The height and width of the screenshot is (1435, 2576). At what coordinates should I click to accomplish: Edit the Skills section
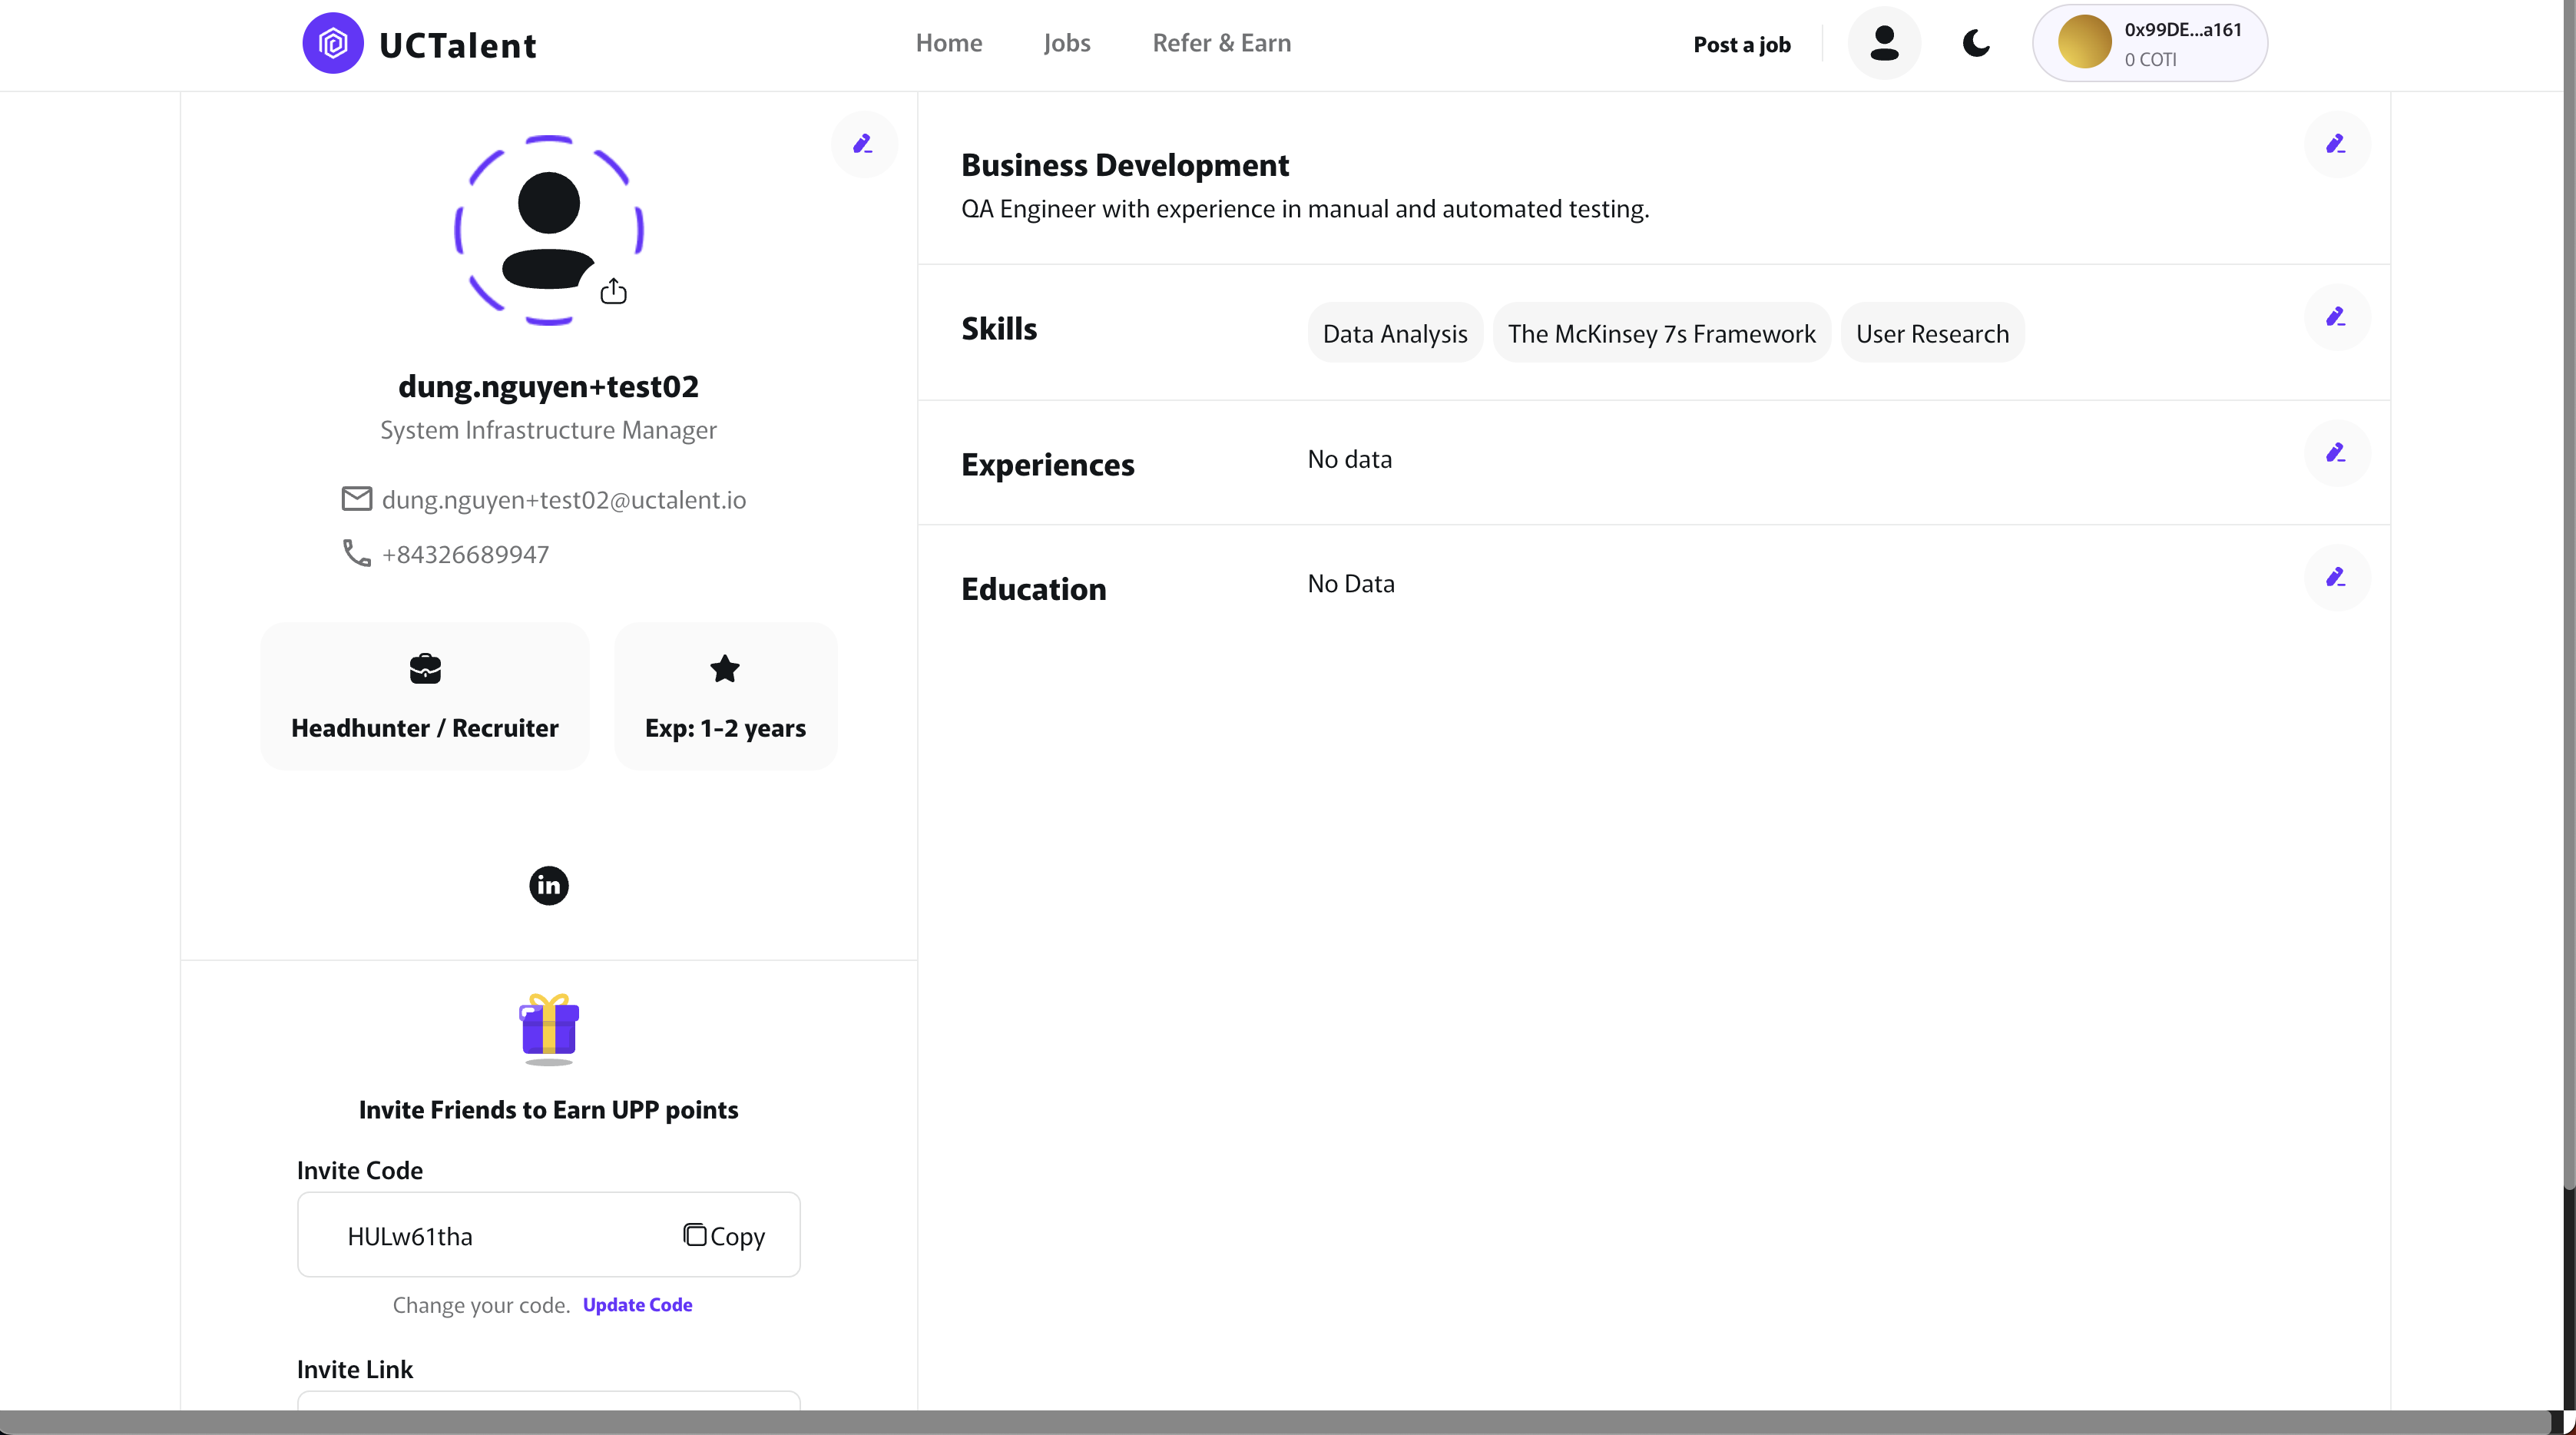(x=2336, y=317)
